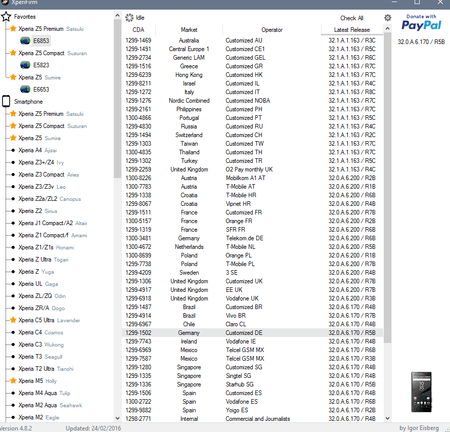Click the by Igor Eisberg credit
This screenshot has height=432, width=450.
point(419,428)
